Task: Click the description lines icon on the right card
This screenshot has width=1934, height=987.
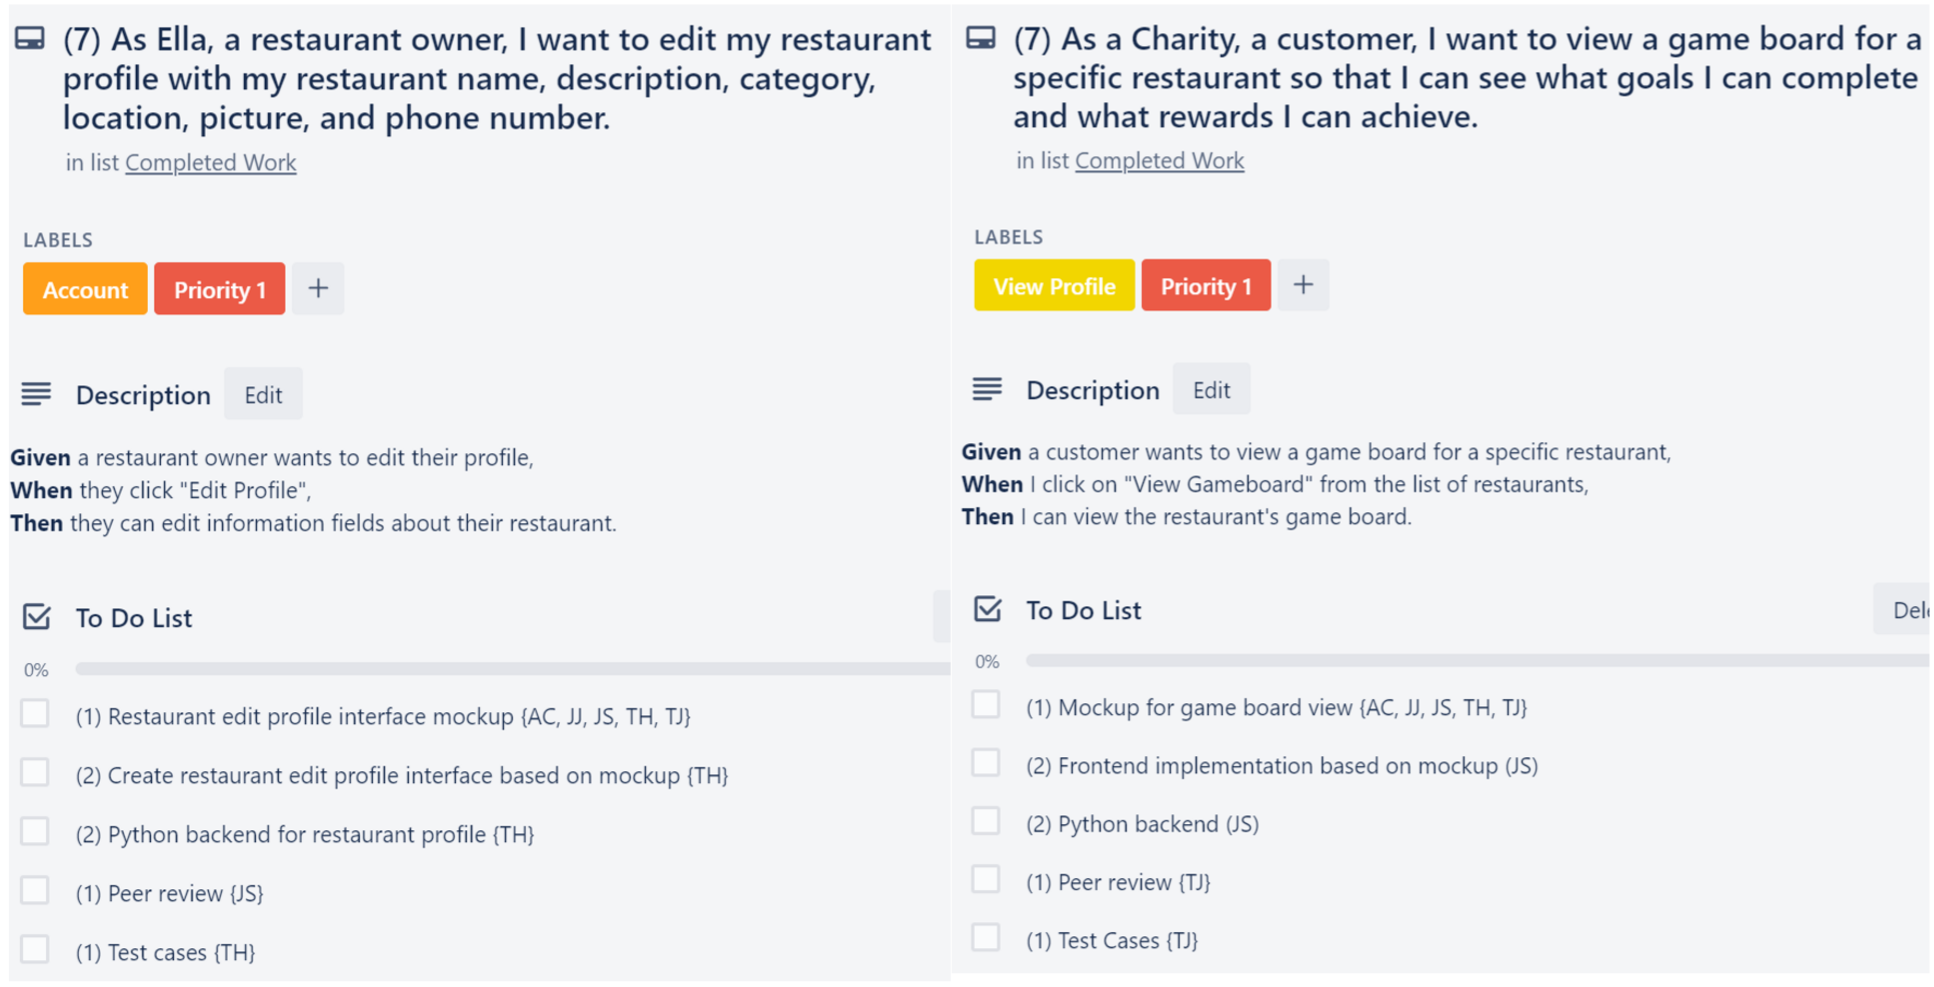Action: pos(987,389)
